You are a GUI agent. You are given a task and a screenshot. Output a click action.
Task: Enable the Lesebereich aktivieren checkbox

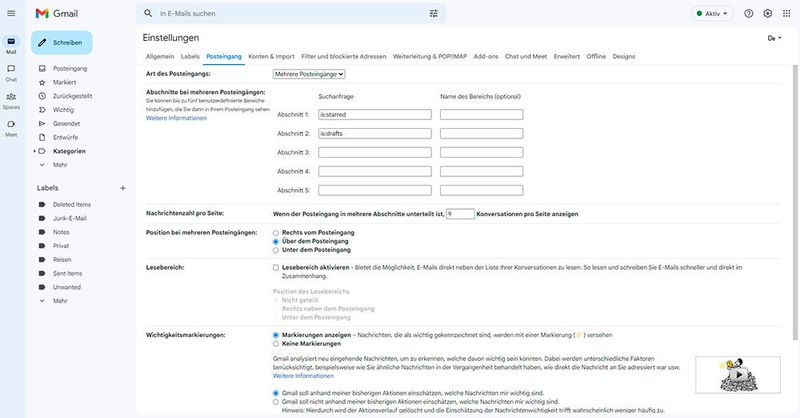(276, 267)
